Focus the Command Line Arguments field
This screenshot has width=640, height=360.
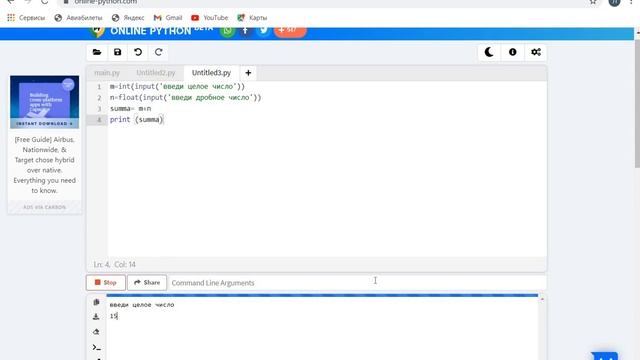click(x=357, y=282)
